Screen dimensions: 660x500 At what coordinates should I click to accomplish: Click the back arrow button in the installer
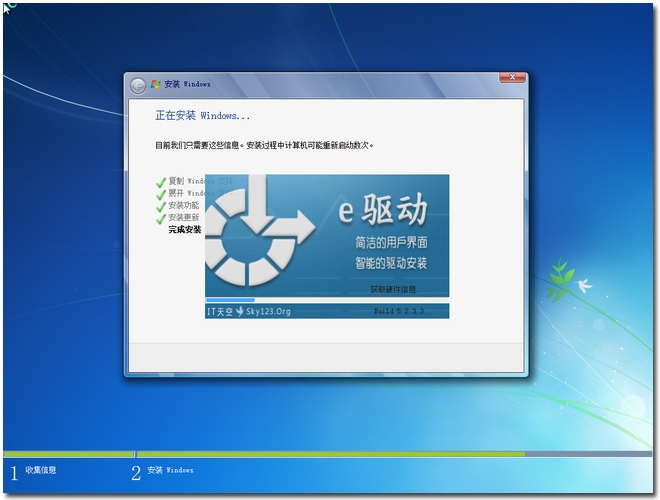pos(138,86)
